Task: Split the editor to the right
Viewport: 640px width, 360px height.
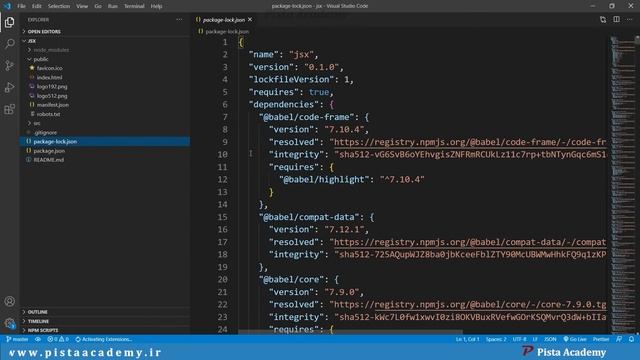Action: point(616,20)
